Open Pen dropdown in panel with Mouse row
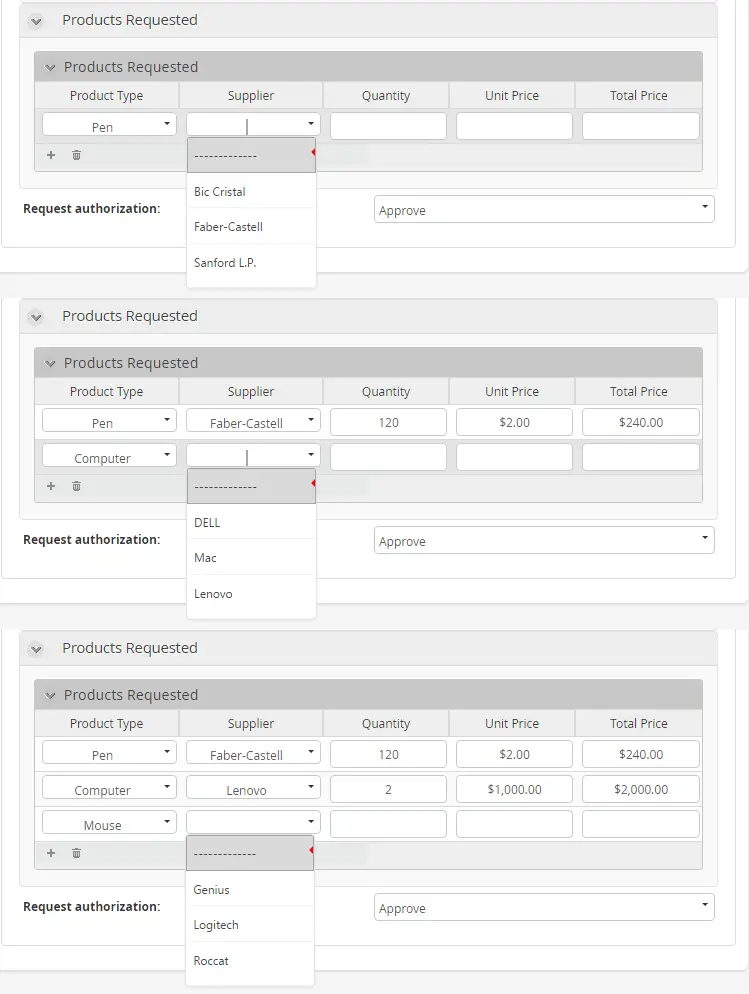 click(109, 752)
